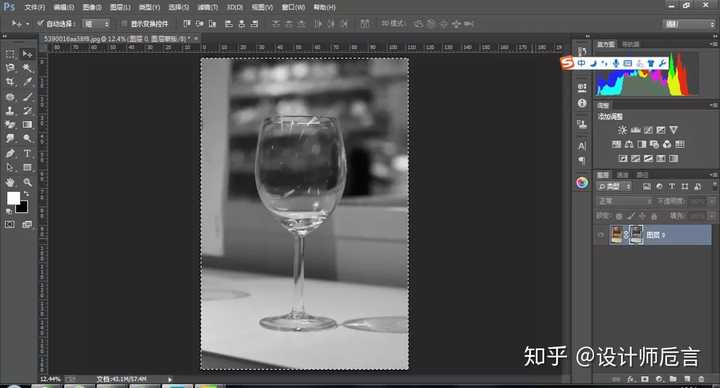The width and height of the screenshot is (720, 388).
Task: Select the Eraser tool
Action: coord(10,124)
